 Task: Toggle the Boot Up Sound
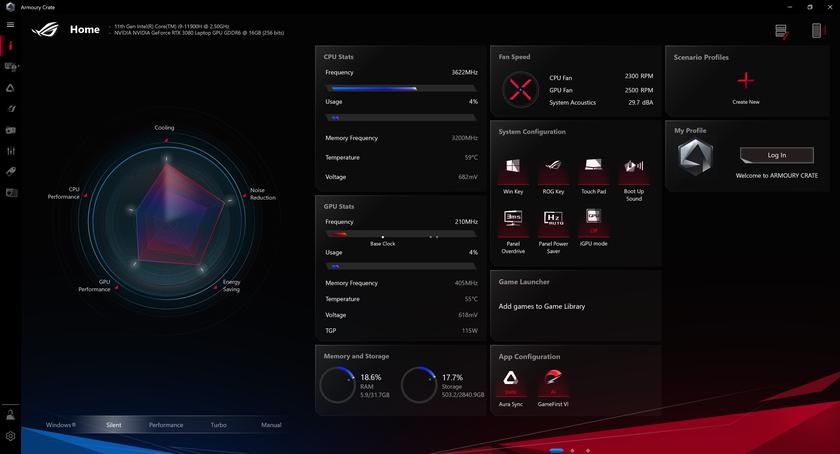[634, 168]
